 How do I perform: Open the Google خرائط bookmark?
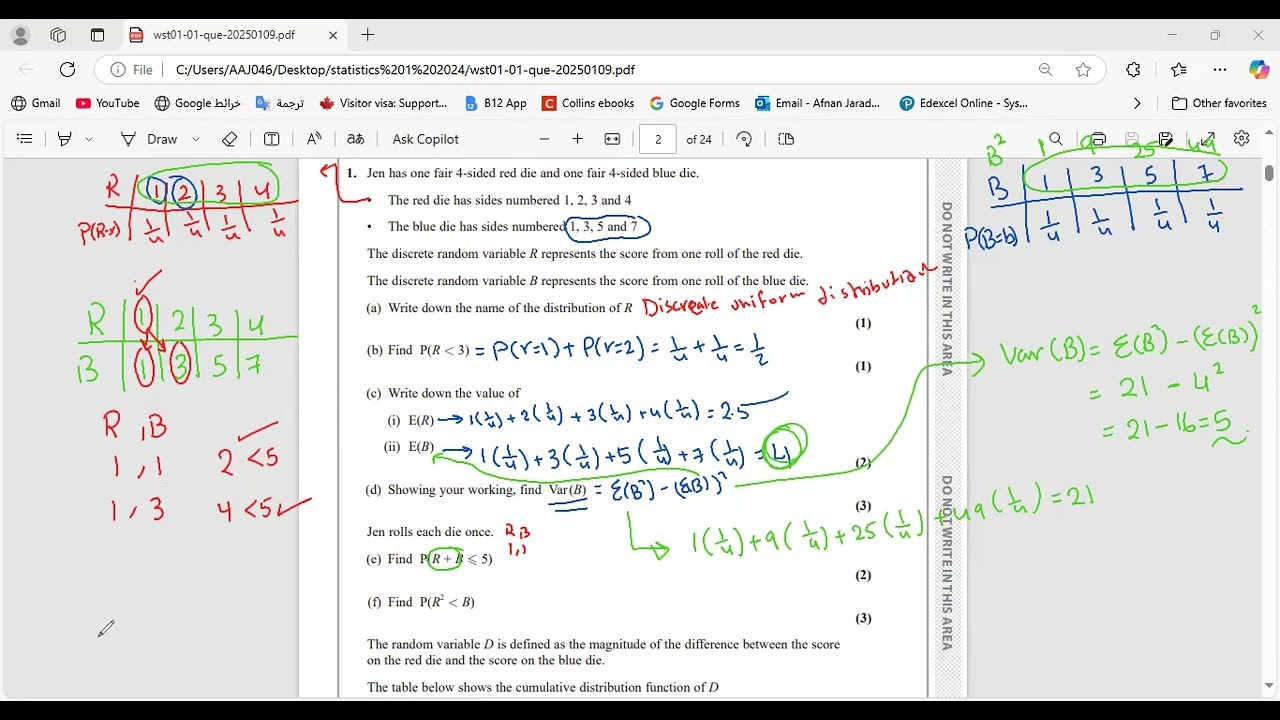(198, 103)
